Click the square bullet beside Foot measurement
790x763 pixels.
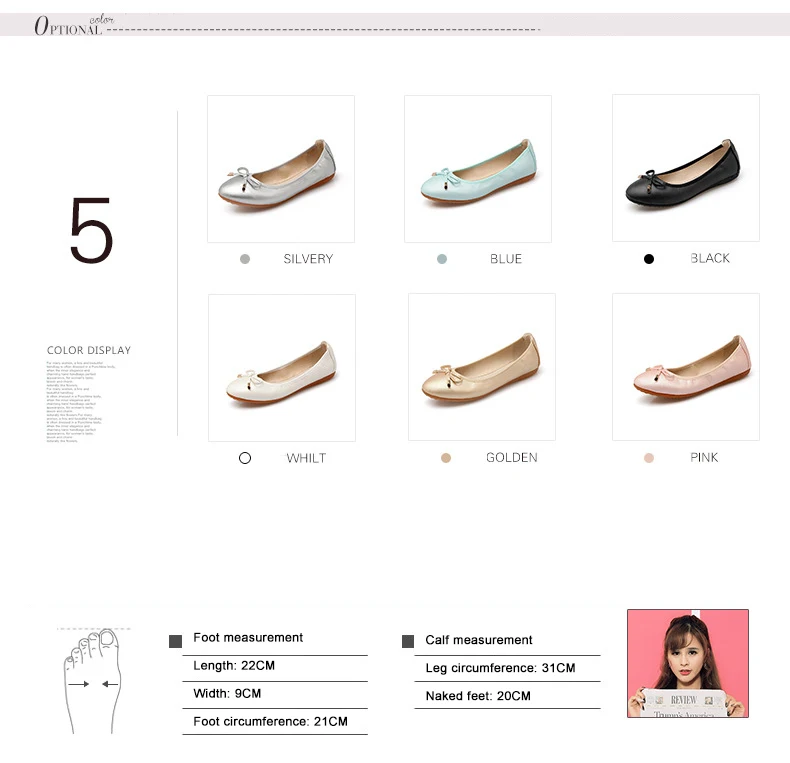tap(175, 642)
